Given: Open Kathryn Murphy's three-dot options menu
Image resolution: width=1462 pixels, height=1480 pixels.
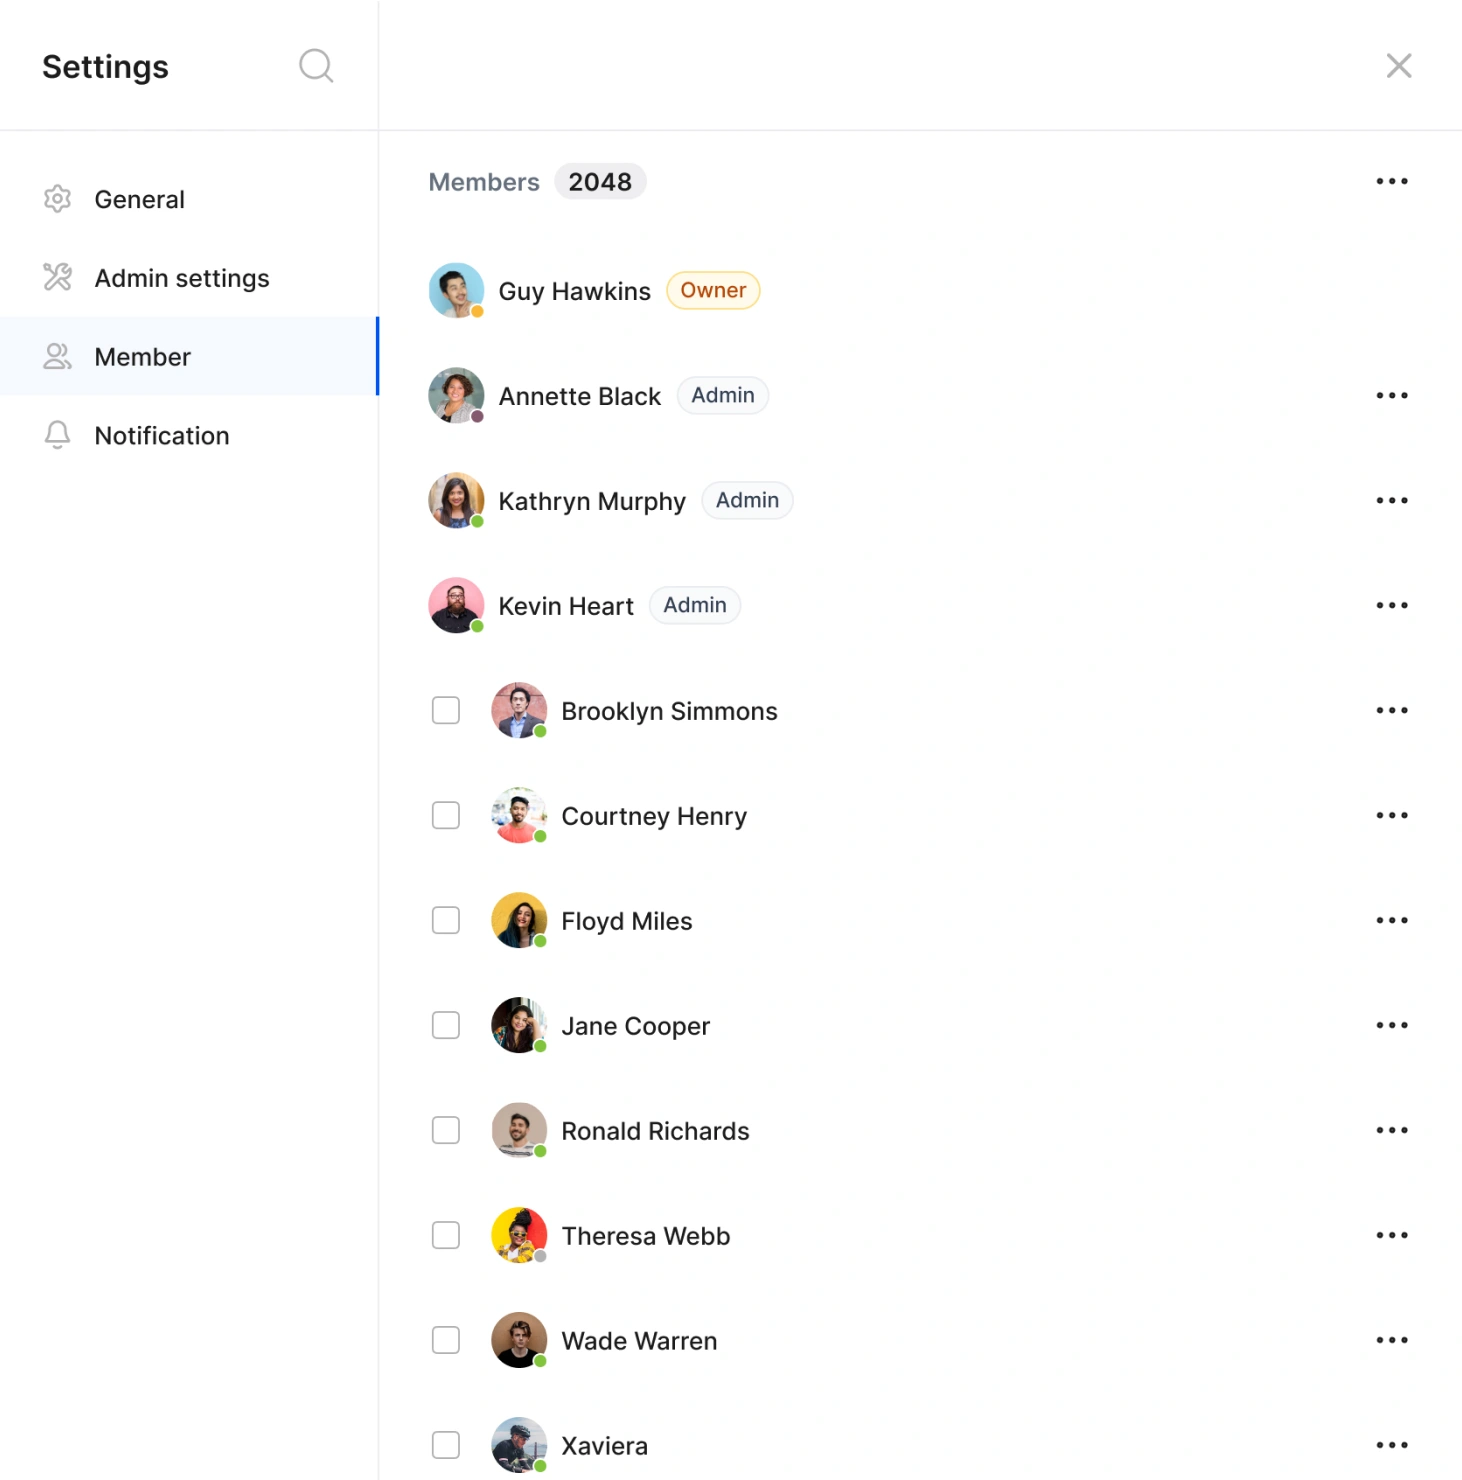Looking at the screenshot, I should [x=1391, y=501].
